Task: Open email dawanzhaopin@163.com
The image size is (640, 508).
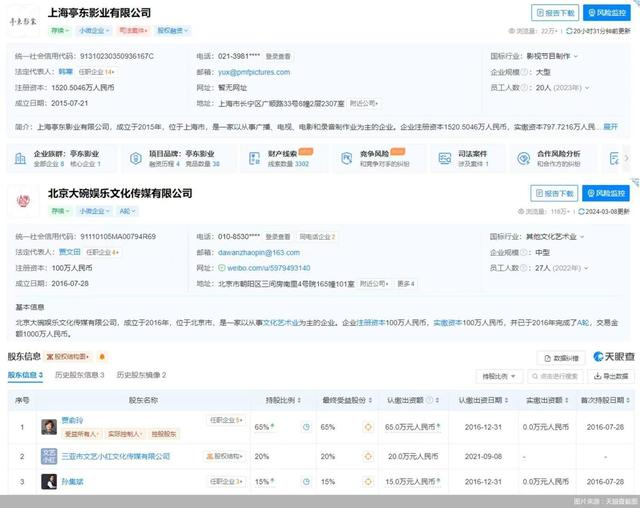Action: click(x=259, y=253)
